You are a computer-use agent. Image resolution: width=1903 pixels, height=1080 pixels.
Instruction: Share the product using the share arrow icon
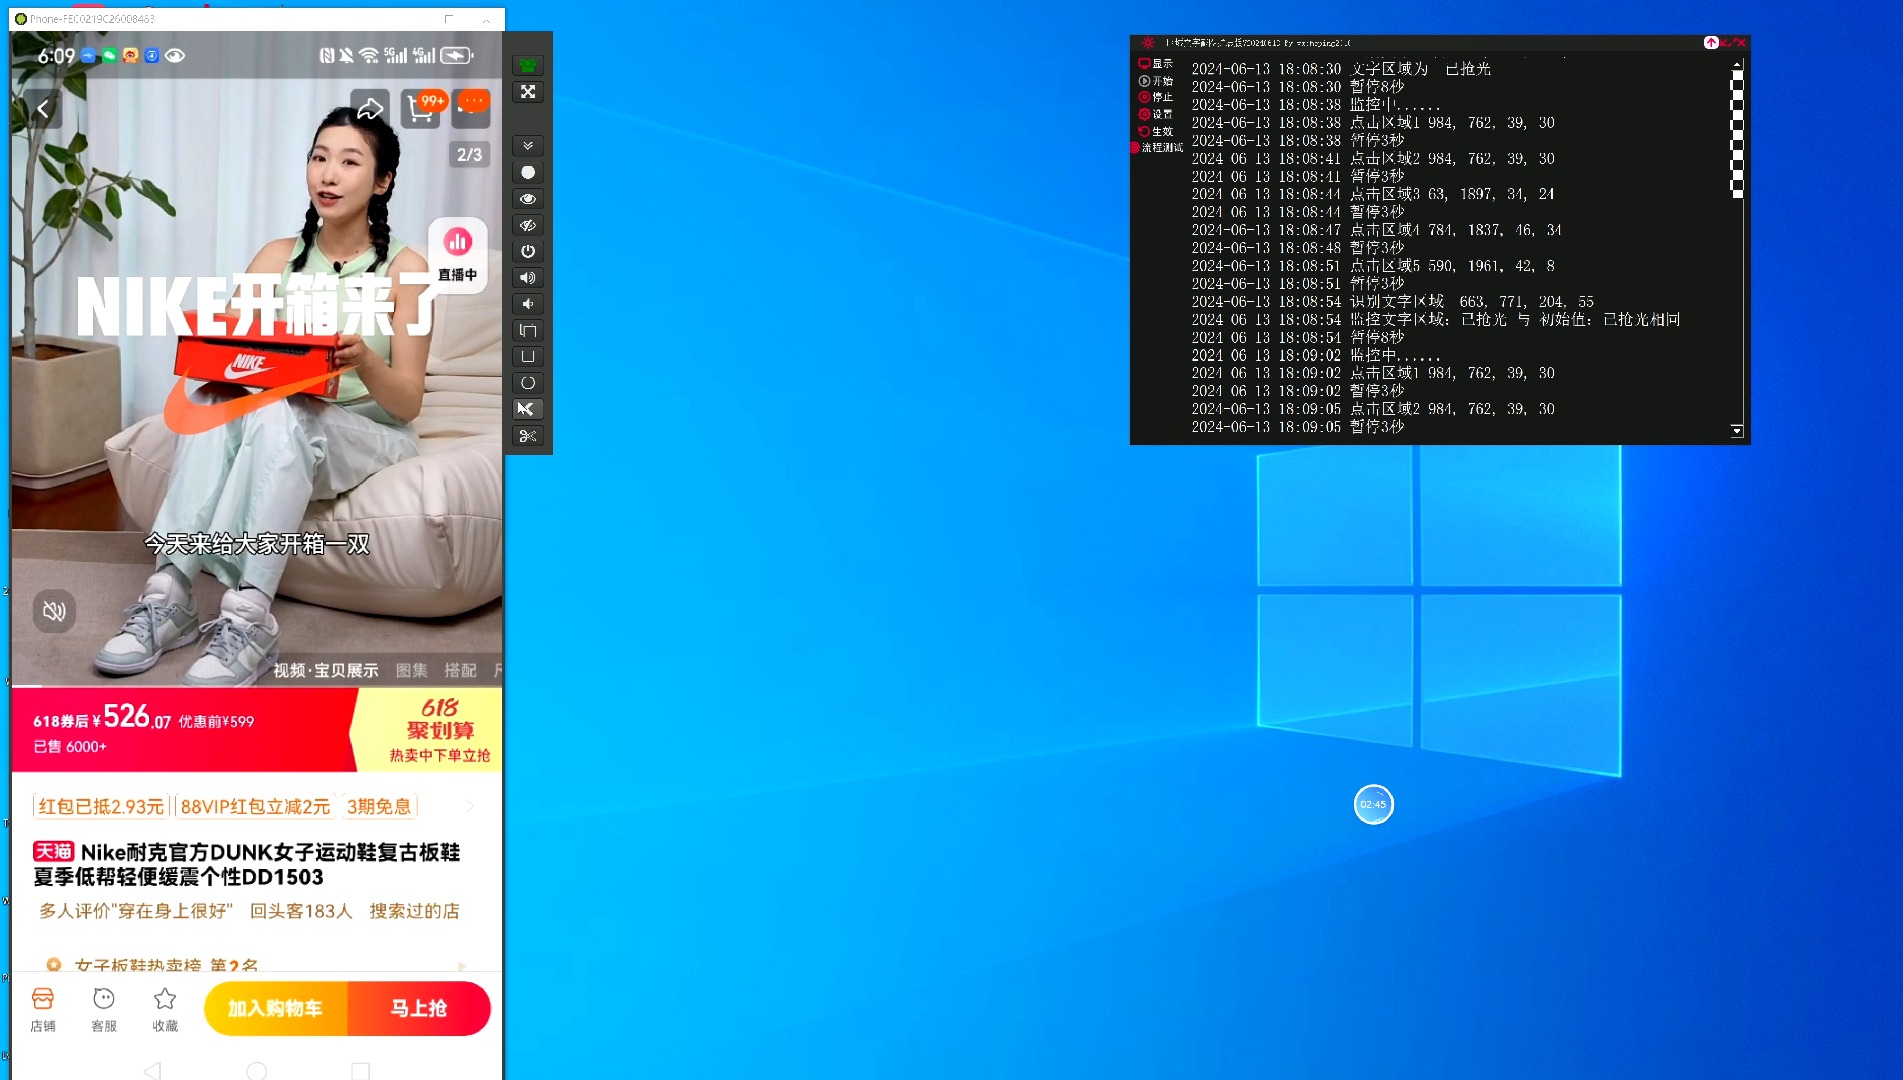[370, 109]
